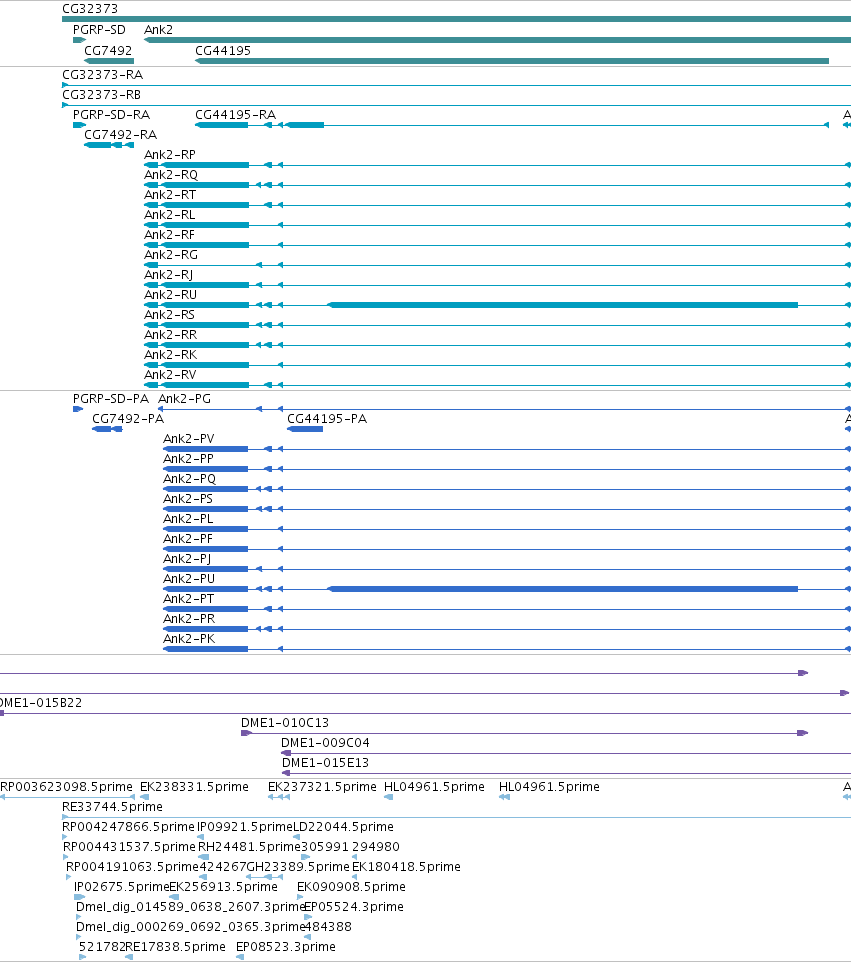
Task: Click the DME1-010C13 clone label
Action: pyautogui.click(x=285, y=723)
